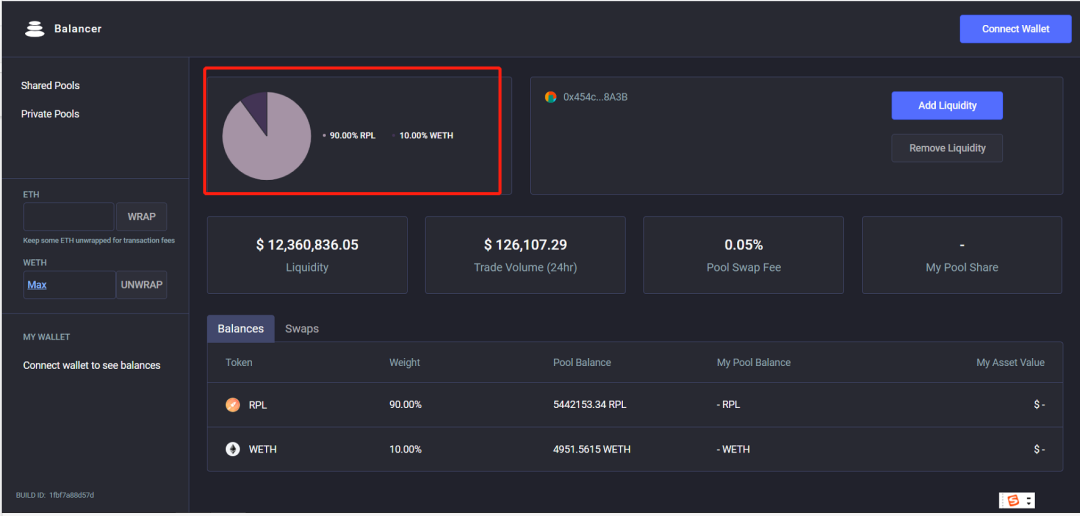Image resolution: width=1080 pixels, height=516 pixels.
Task: Click the Balancer logo icon
Action: click(x=34, y=29)
